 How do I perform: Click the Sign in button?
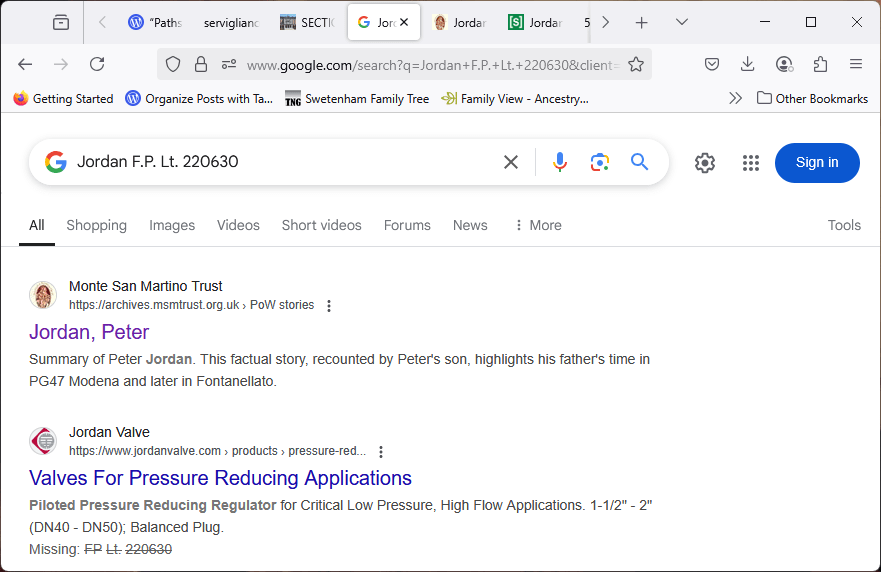coord(817,163)
